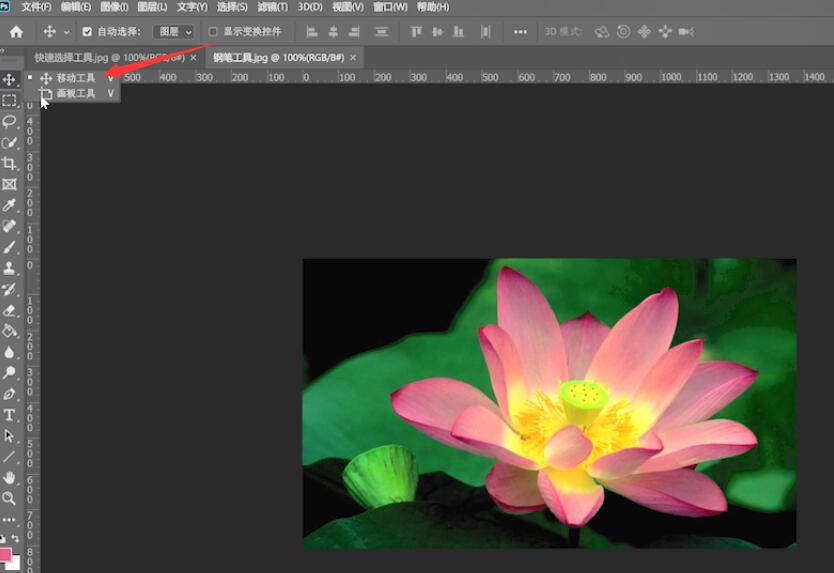Open the 图层(L) menu

click(152, 7)
